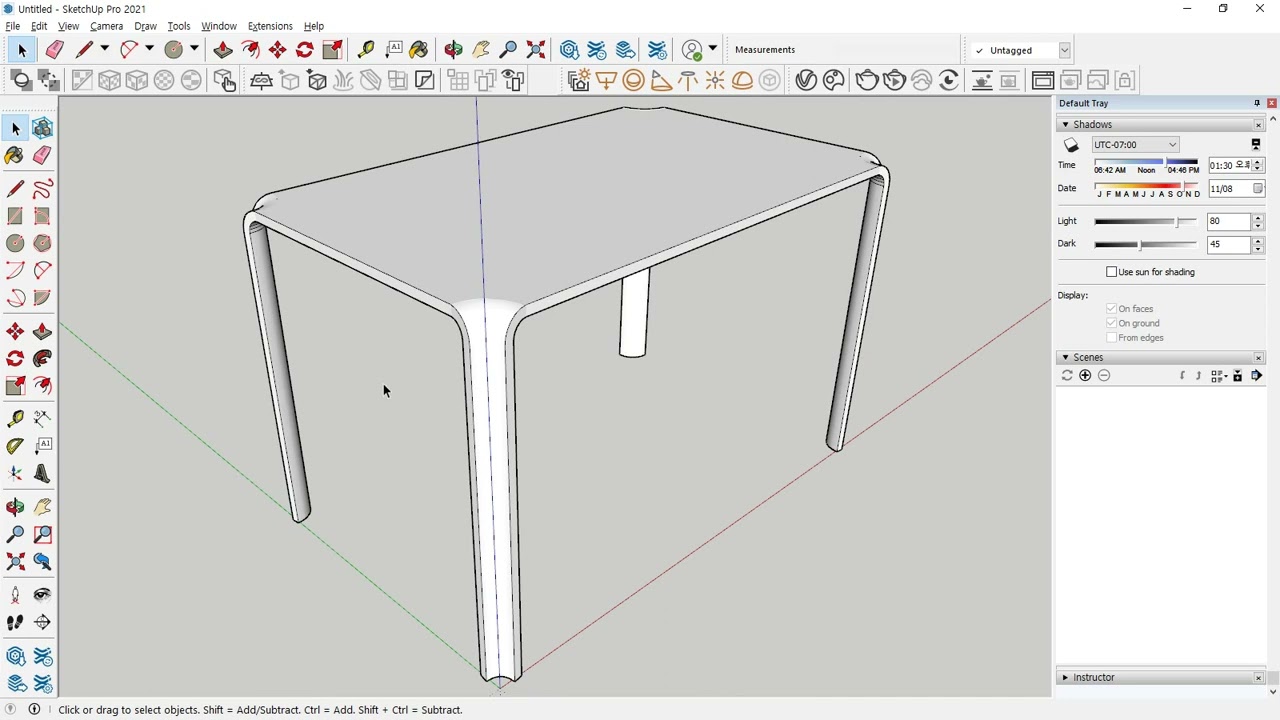1280x720 pixels.
Task: Select the Paint Bucket tool
Action: pos(15,155)
